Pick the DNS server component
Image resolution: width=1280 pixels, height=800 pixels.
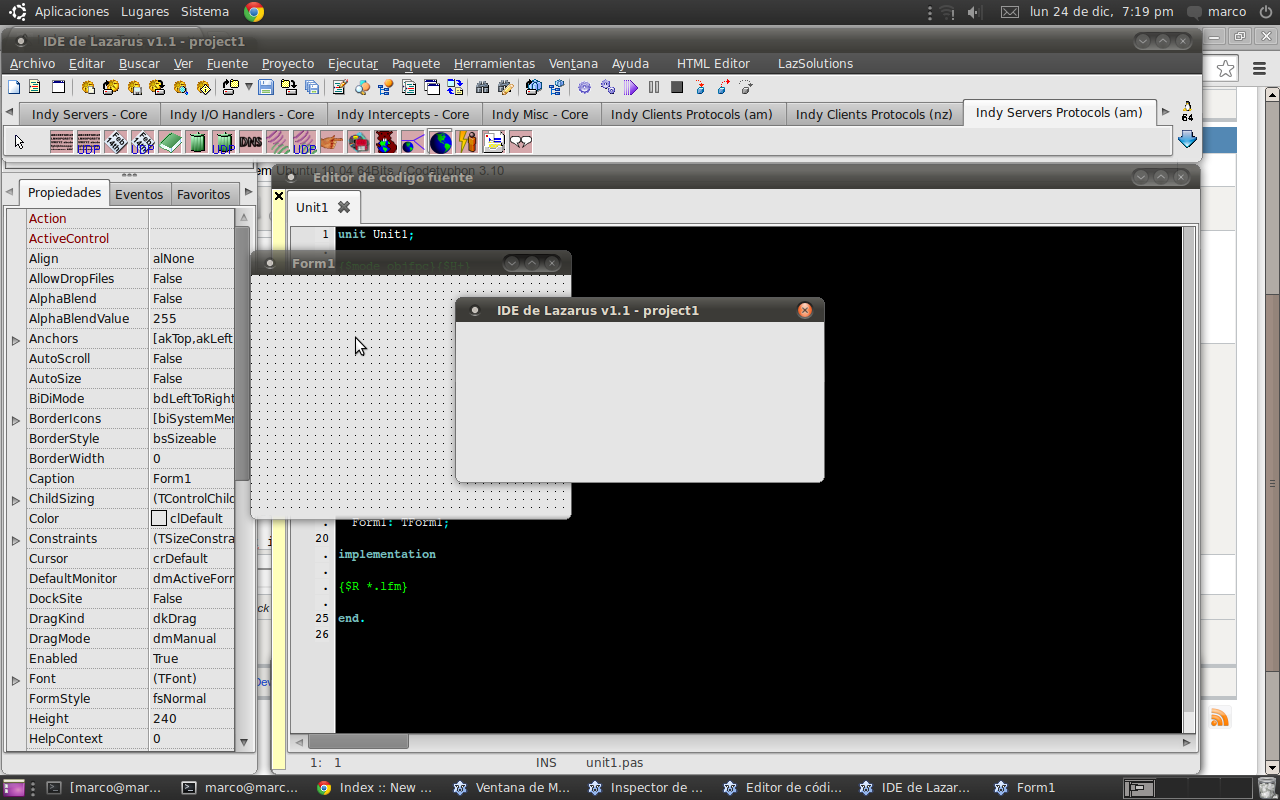coord(250,142)
